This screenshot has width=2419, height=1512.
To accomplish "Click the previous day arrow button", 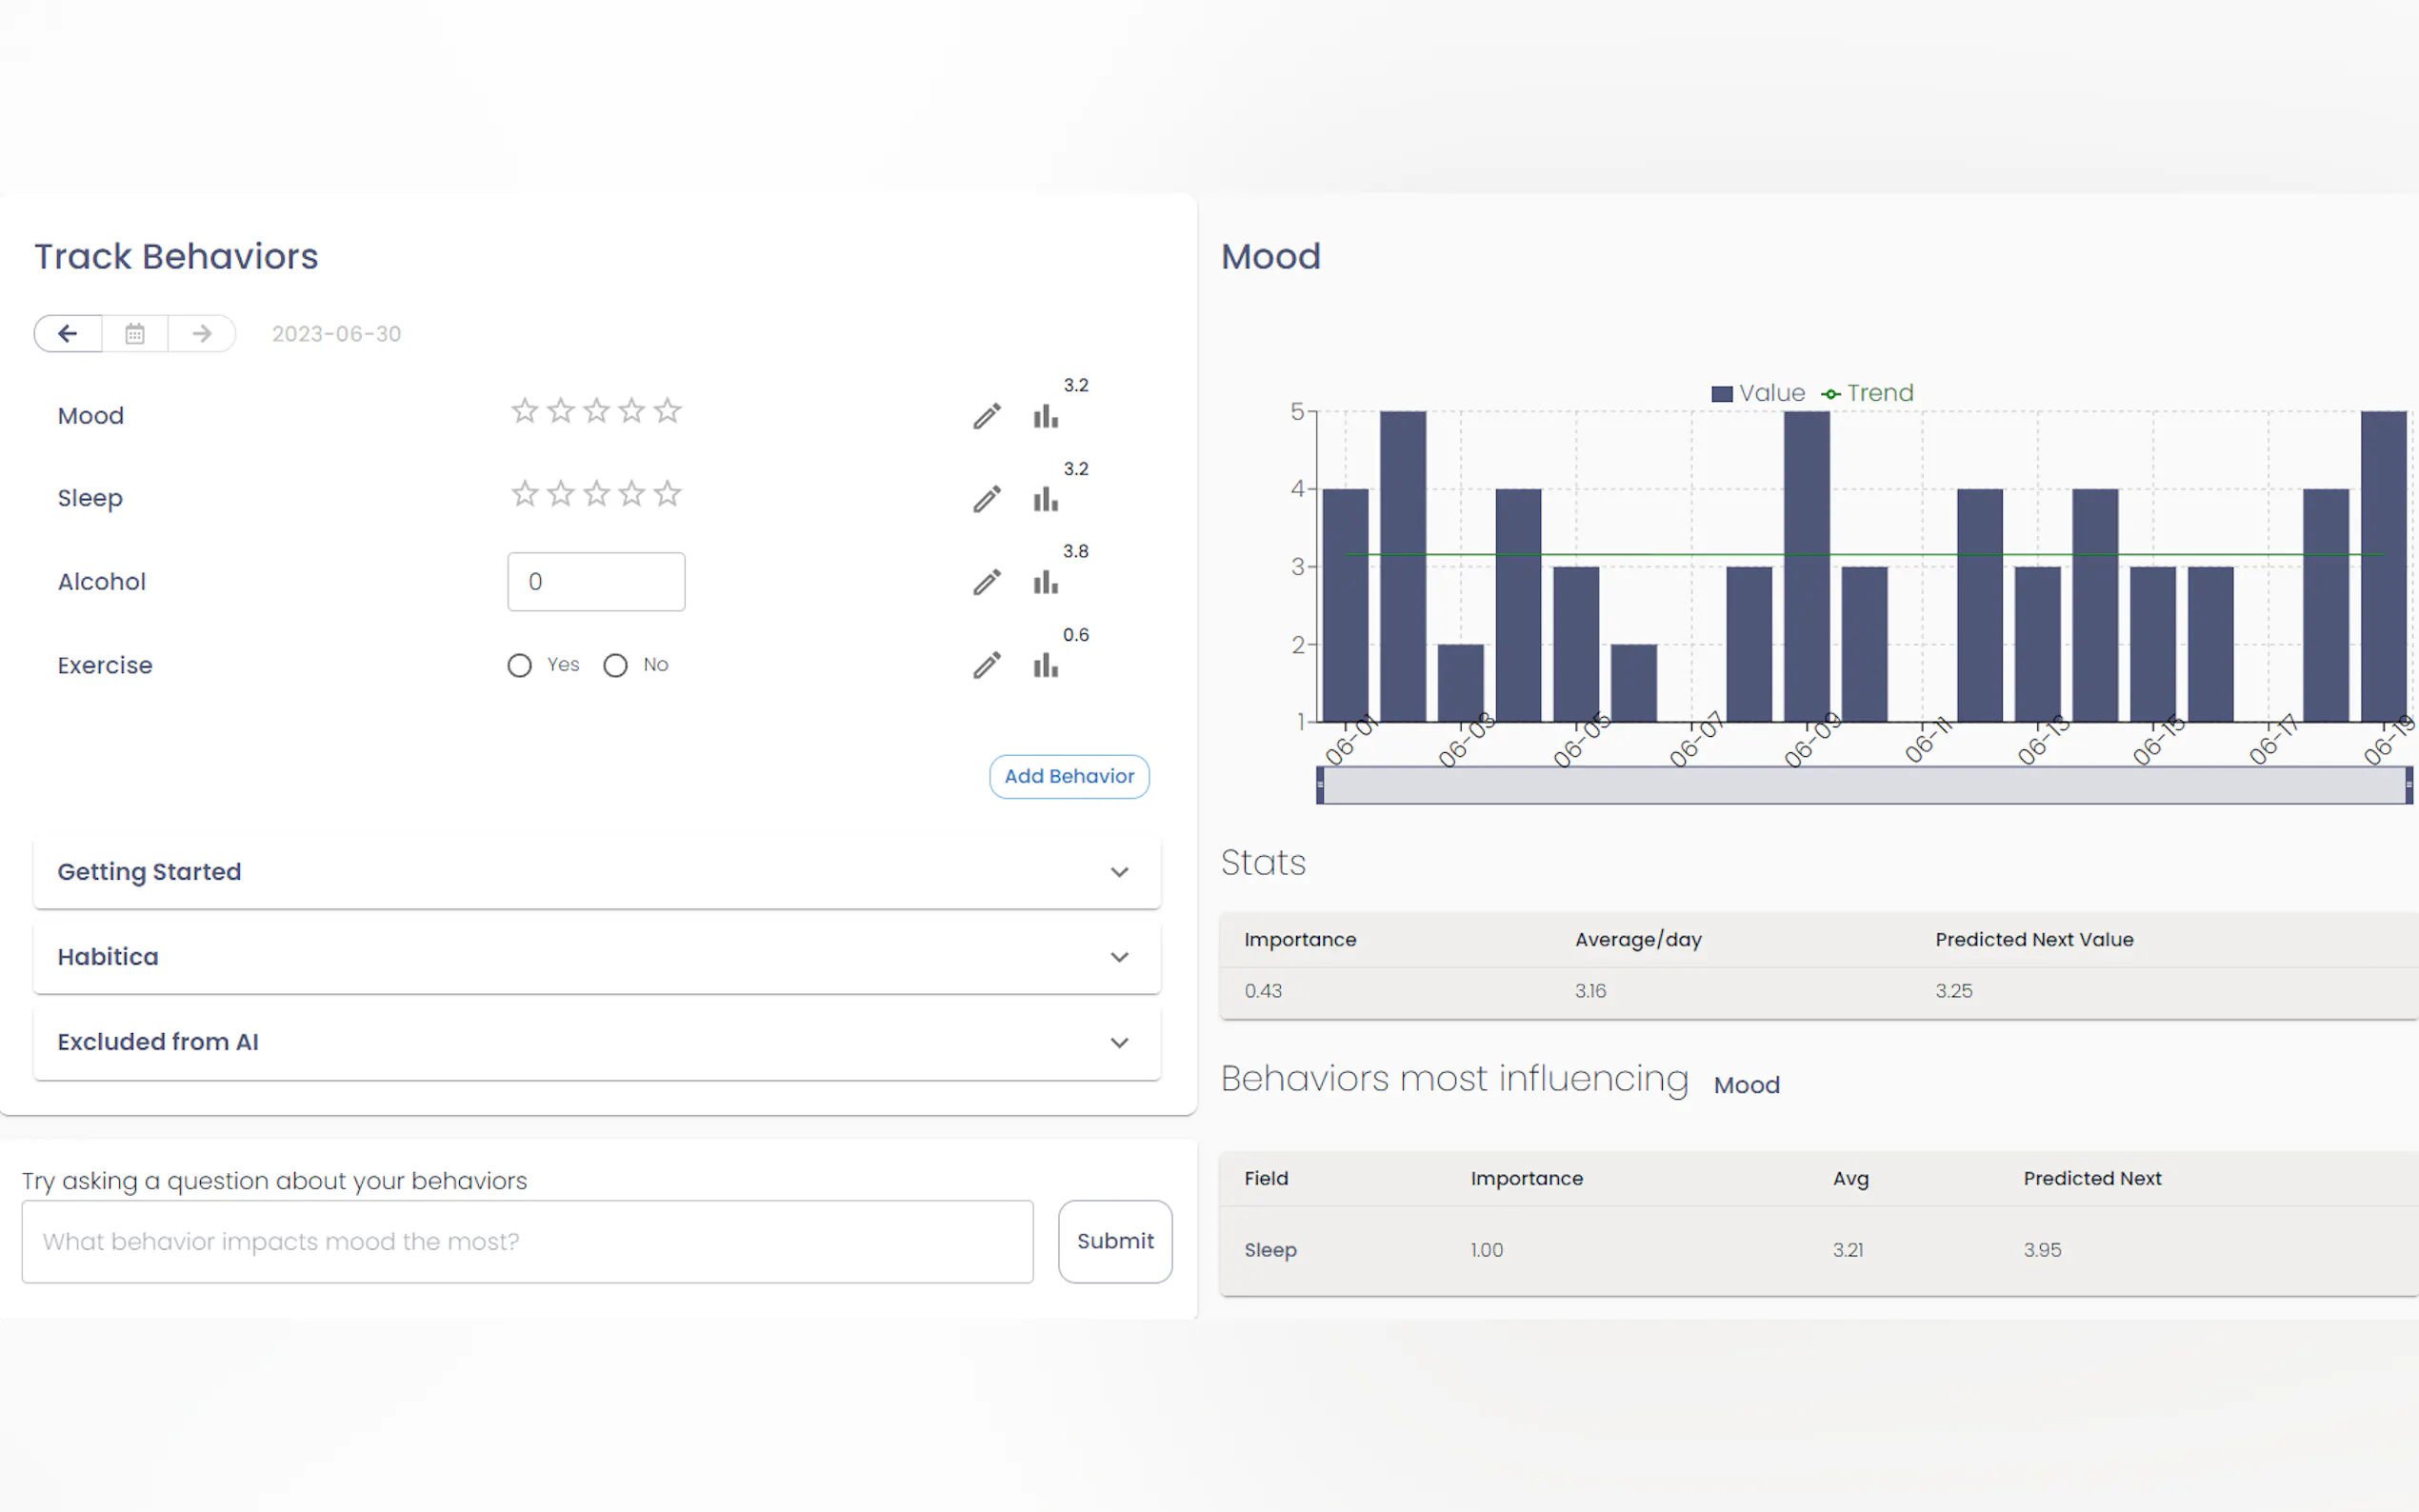I will click(68, 333).
